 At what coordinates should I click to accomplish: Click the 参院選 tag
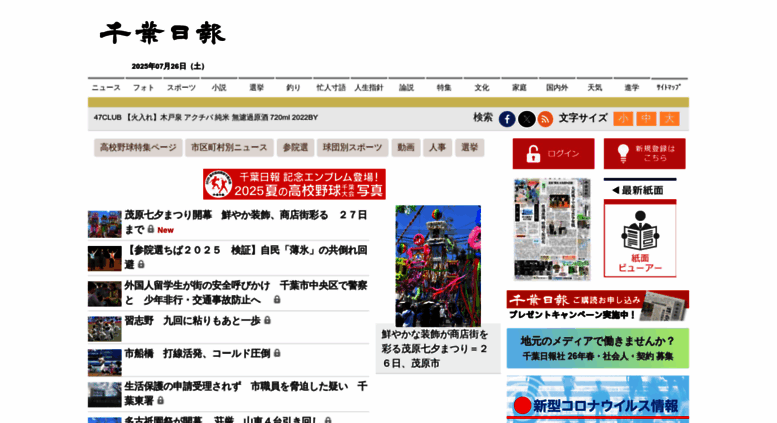click(x=295, y=148)
